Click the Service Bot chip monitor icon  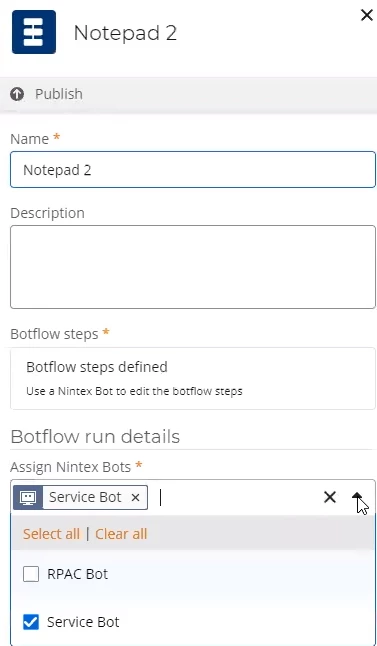[28, 497]
